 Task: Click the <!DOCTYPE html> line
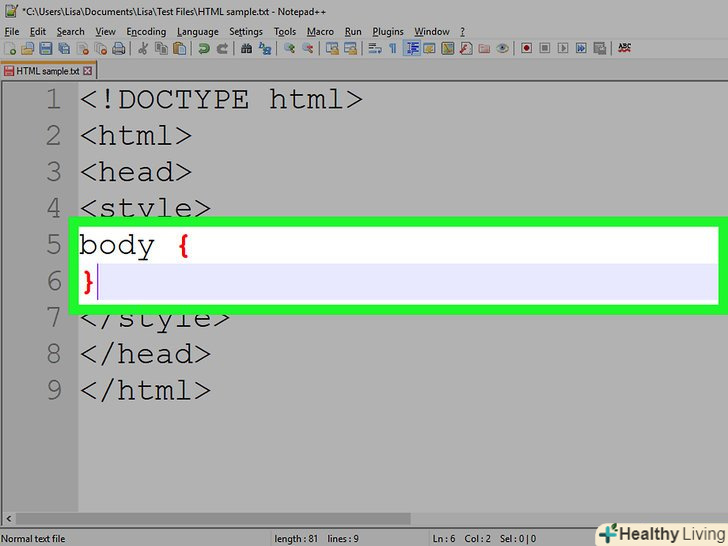(x=221, y=100)
